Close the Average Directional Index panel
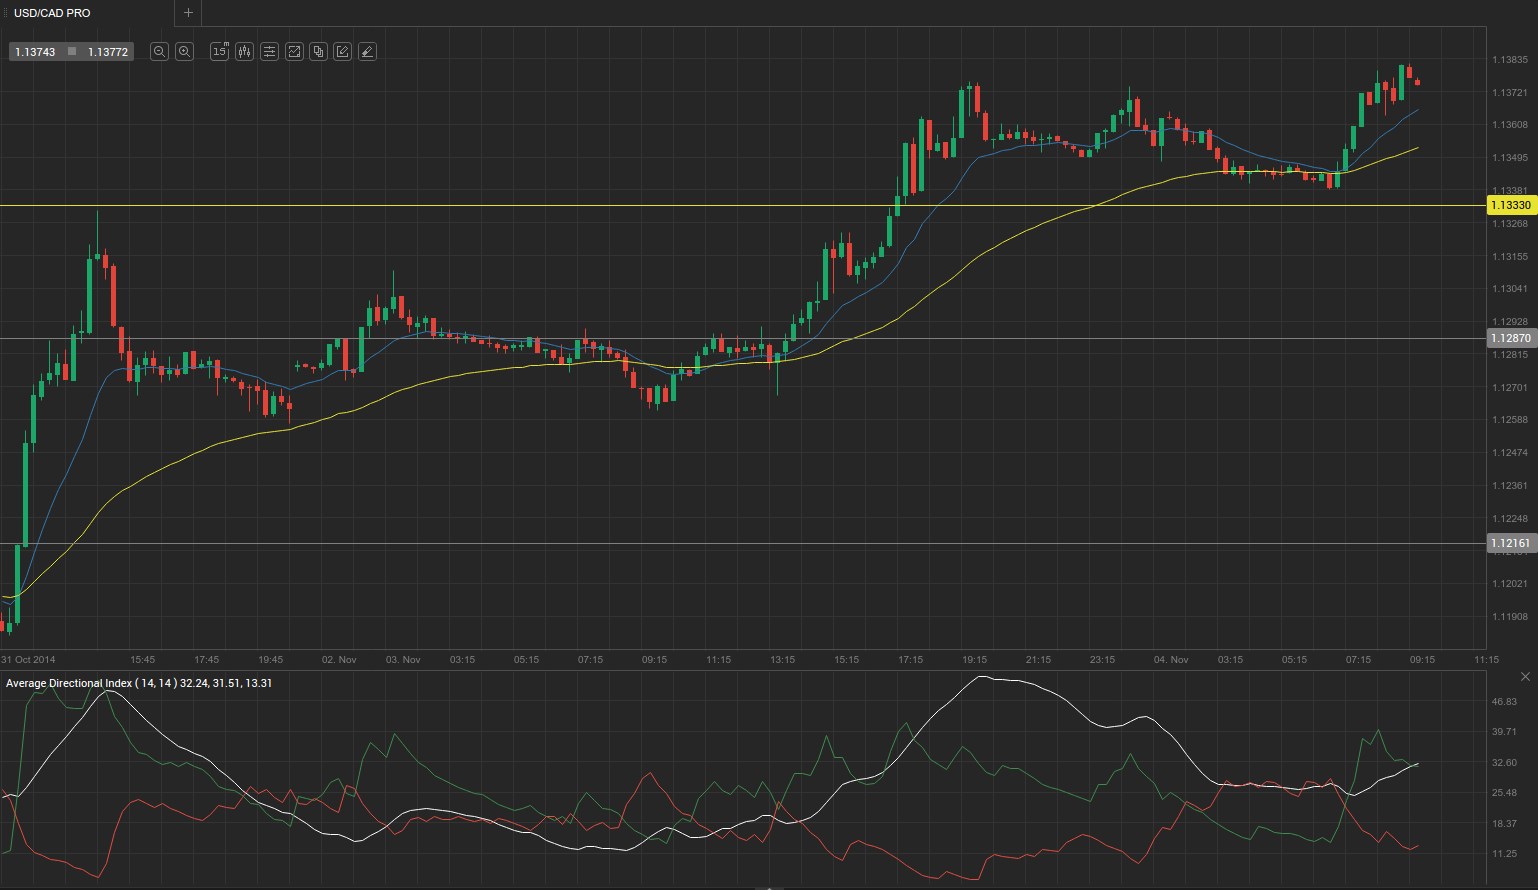1538x890 pixels. click(x=1525, y=677)
